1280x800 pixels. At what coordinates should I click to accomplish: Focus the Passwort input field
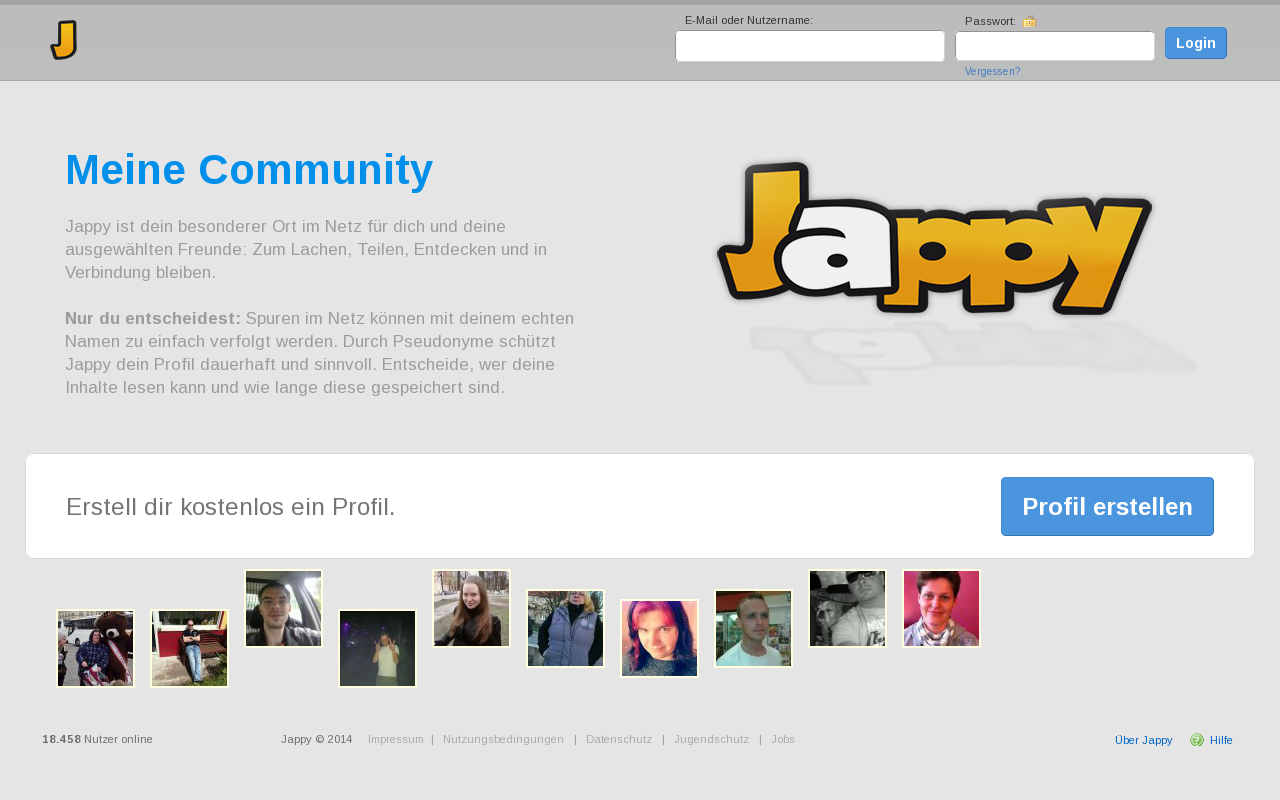1055,46
